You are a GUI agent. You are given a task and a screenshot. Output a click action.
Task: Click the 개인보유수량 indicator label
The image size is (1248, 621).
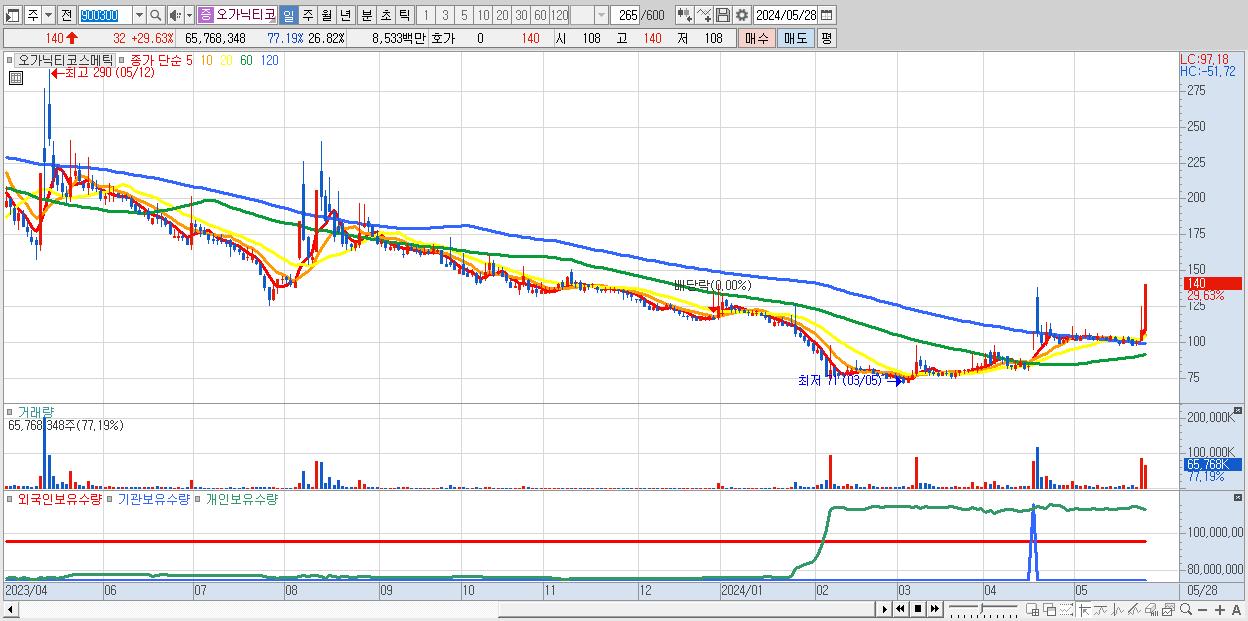click(241, 497)
